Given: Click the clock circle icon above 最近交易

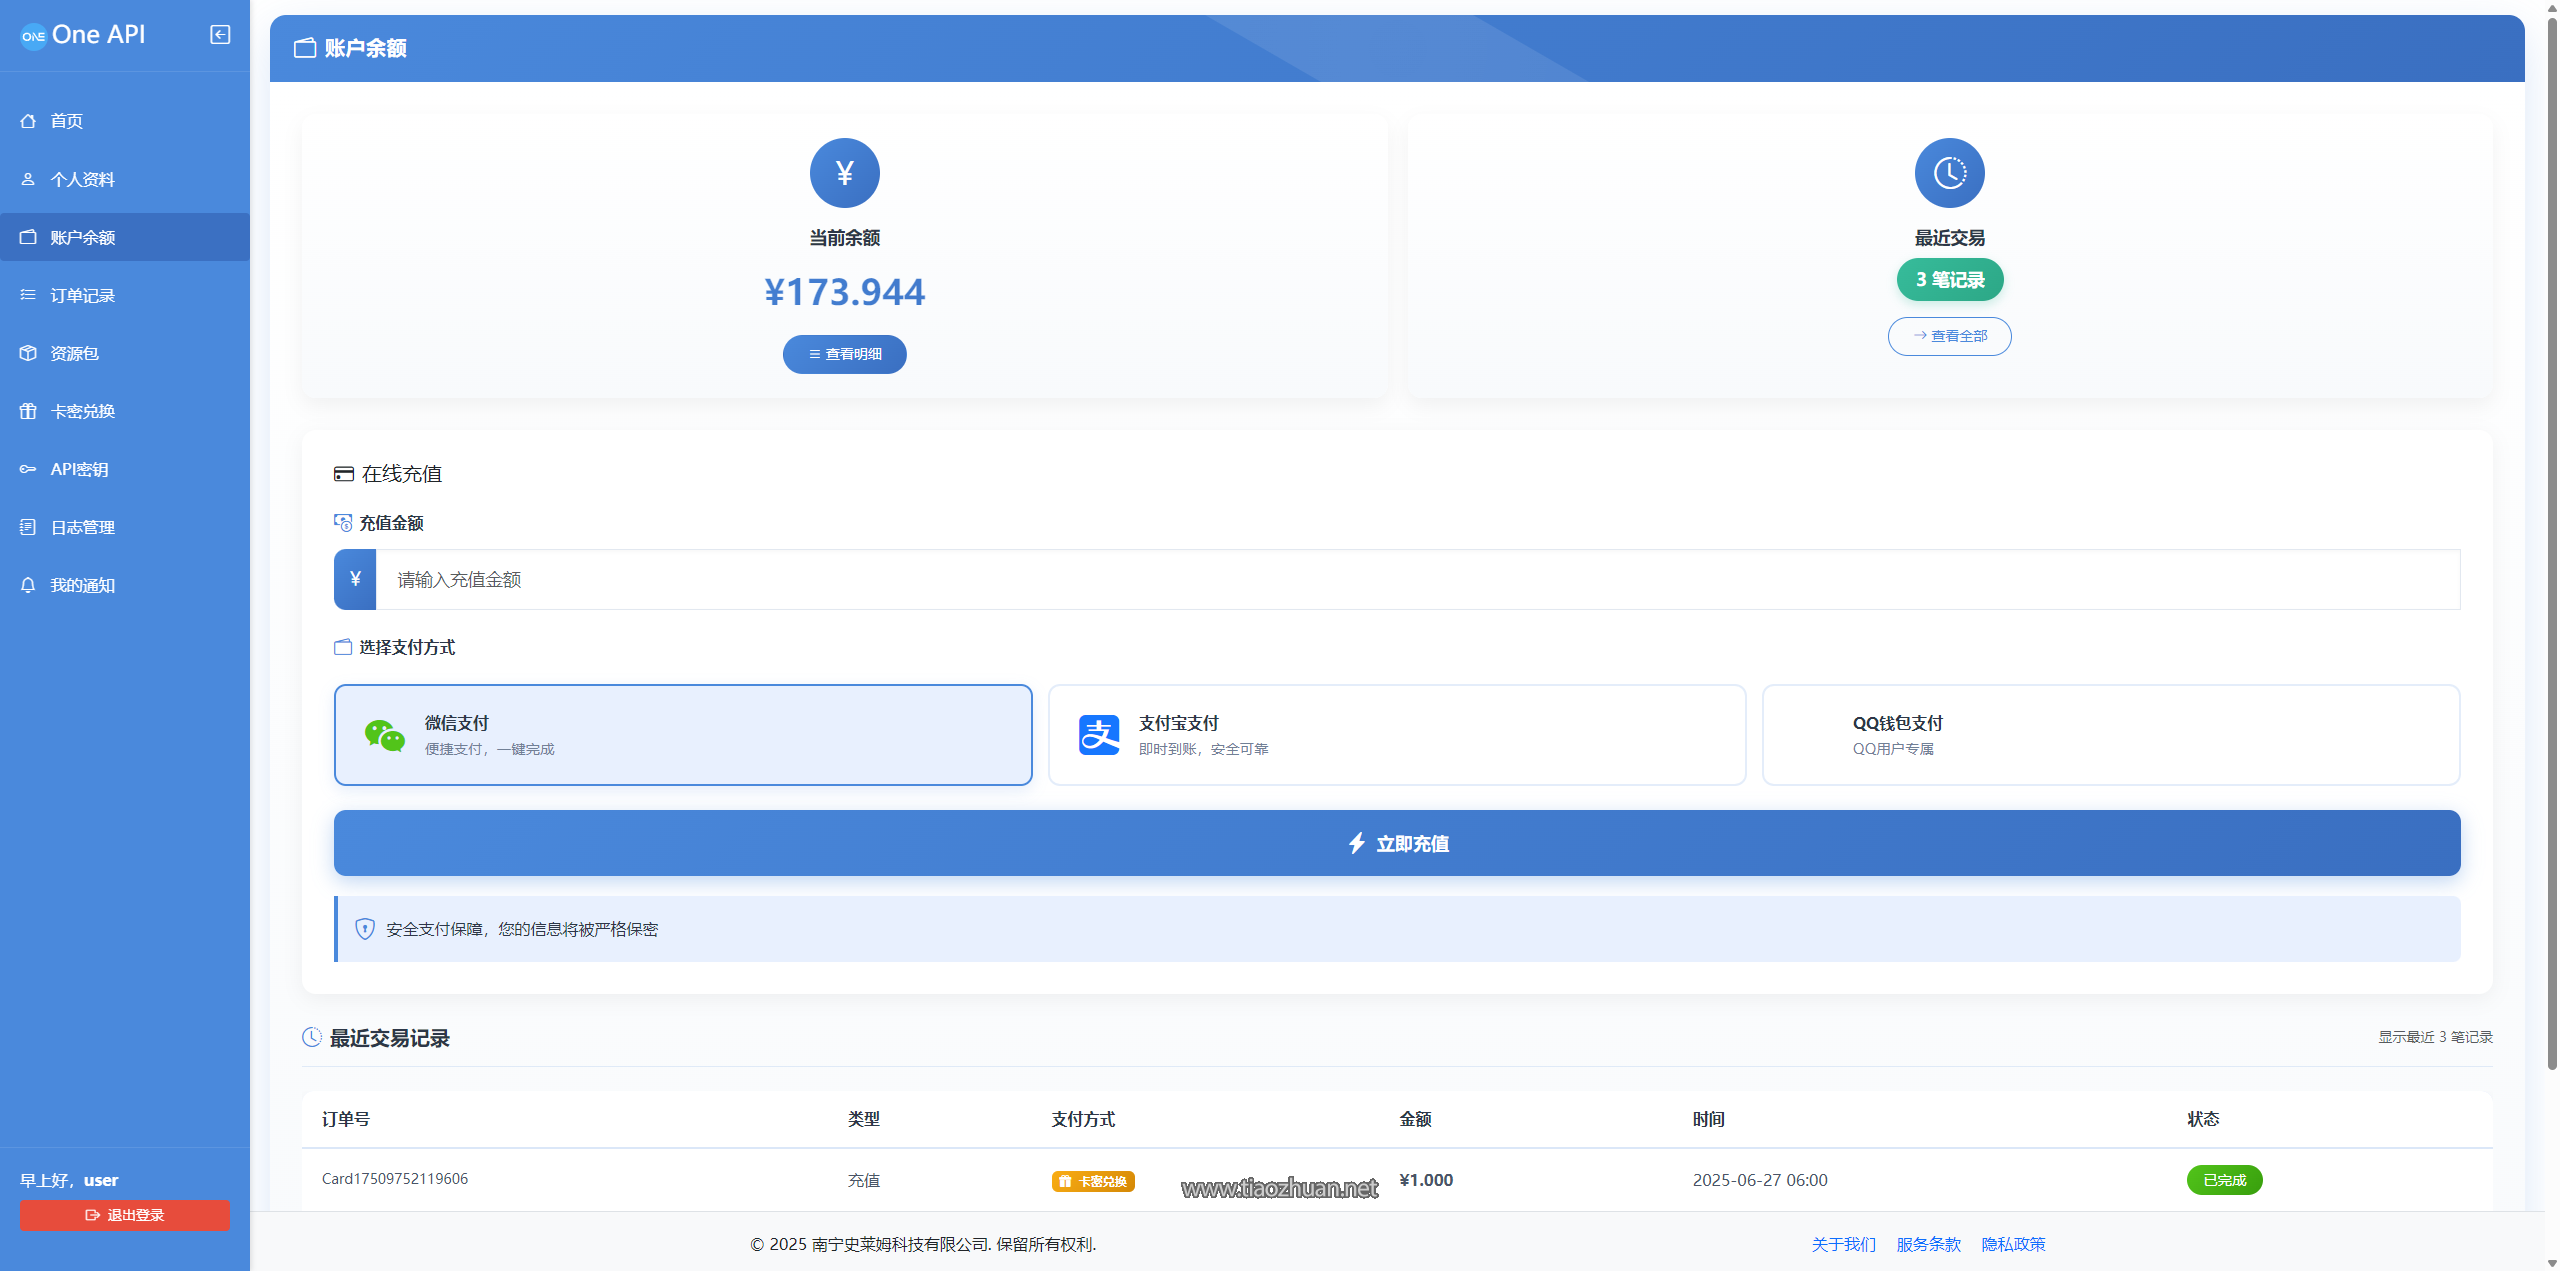Looking at the screenshot, I should [1950, 173].
